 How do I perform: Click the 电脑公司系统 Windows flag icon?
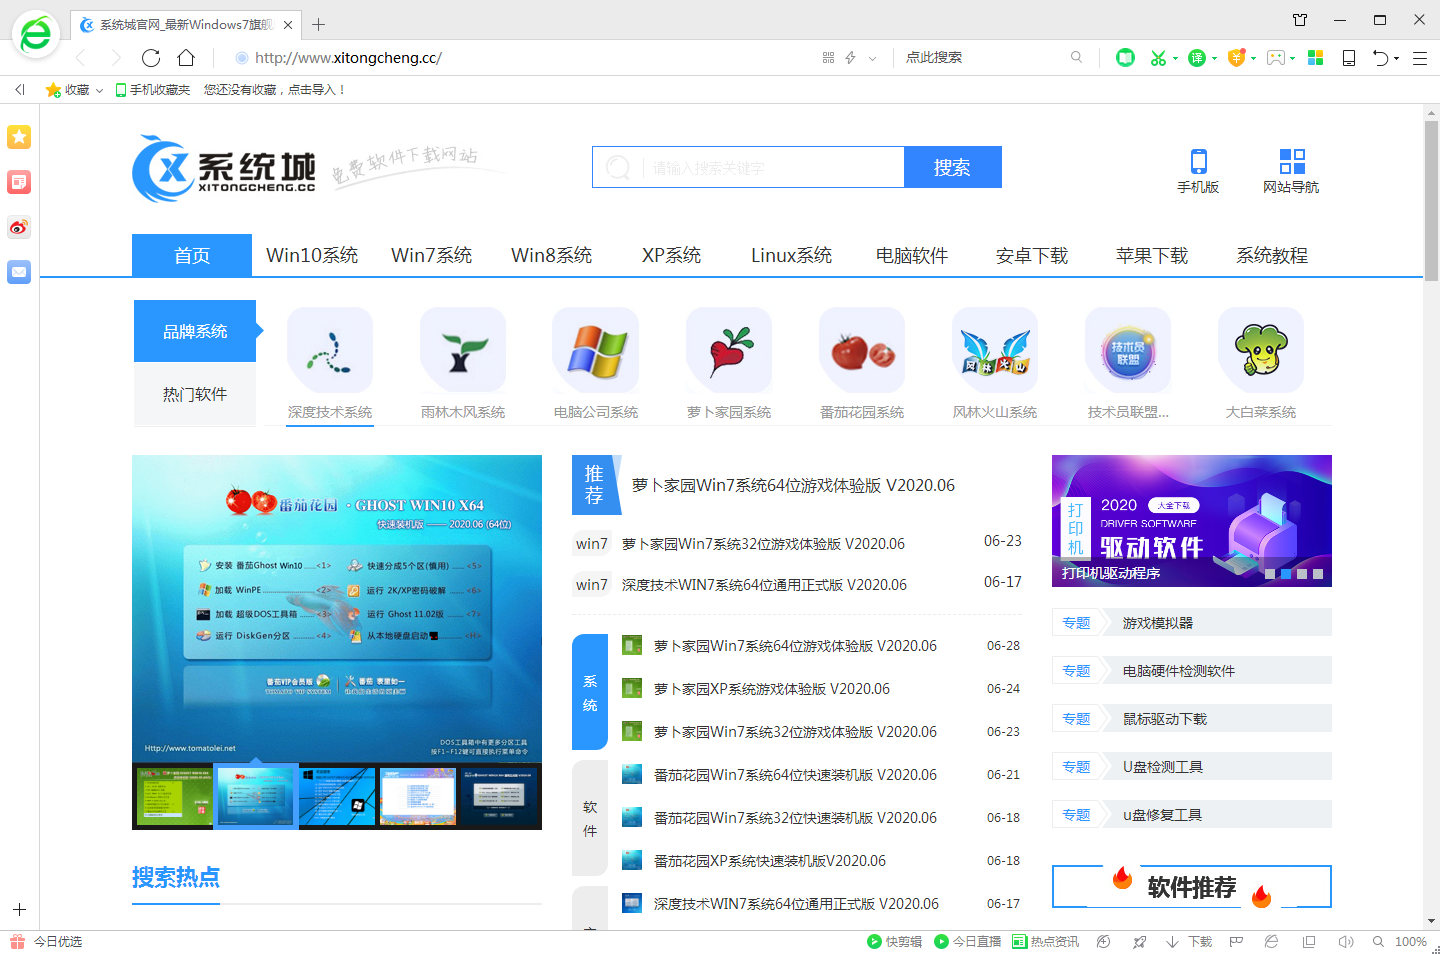click(x=596, y=350)
